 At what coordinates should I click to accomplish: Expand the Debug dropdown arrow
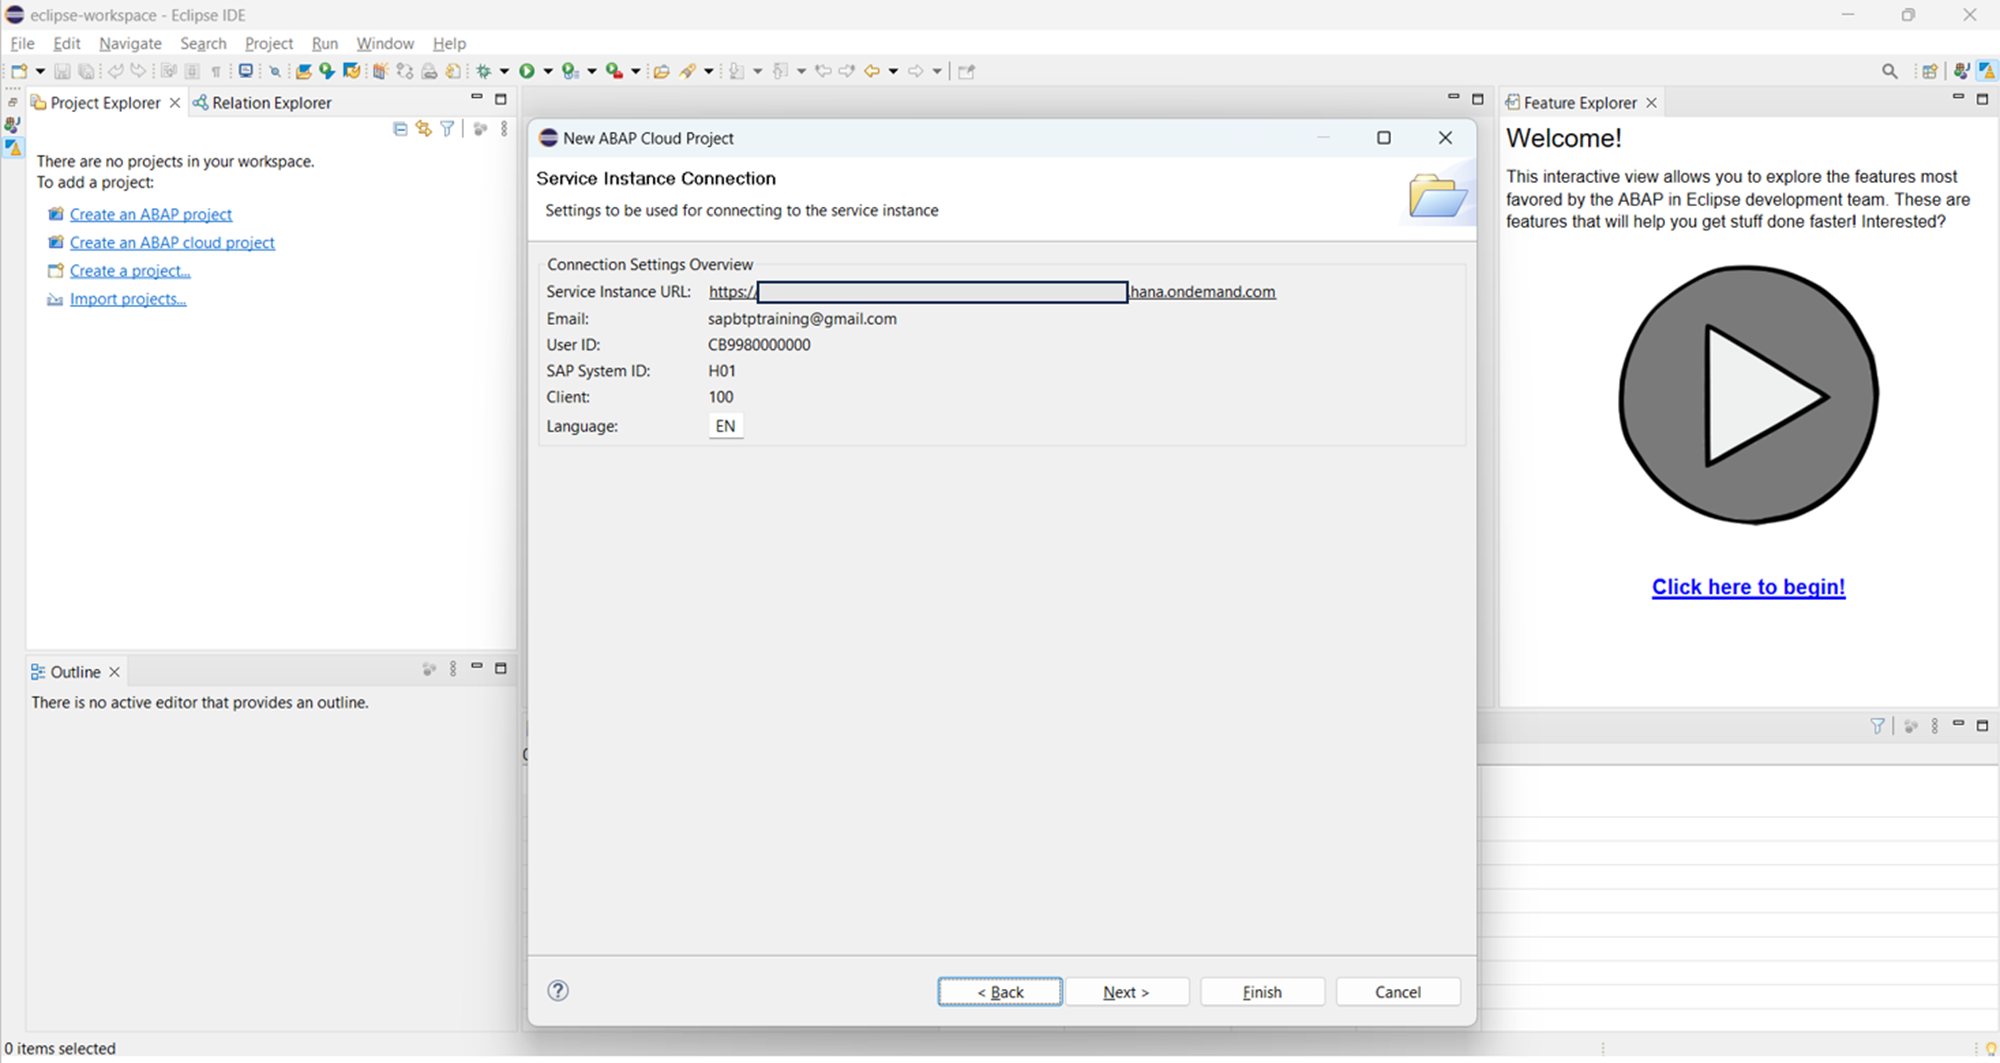(504, 71)
